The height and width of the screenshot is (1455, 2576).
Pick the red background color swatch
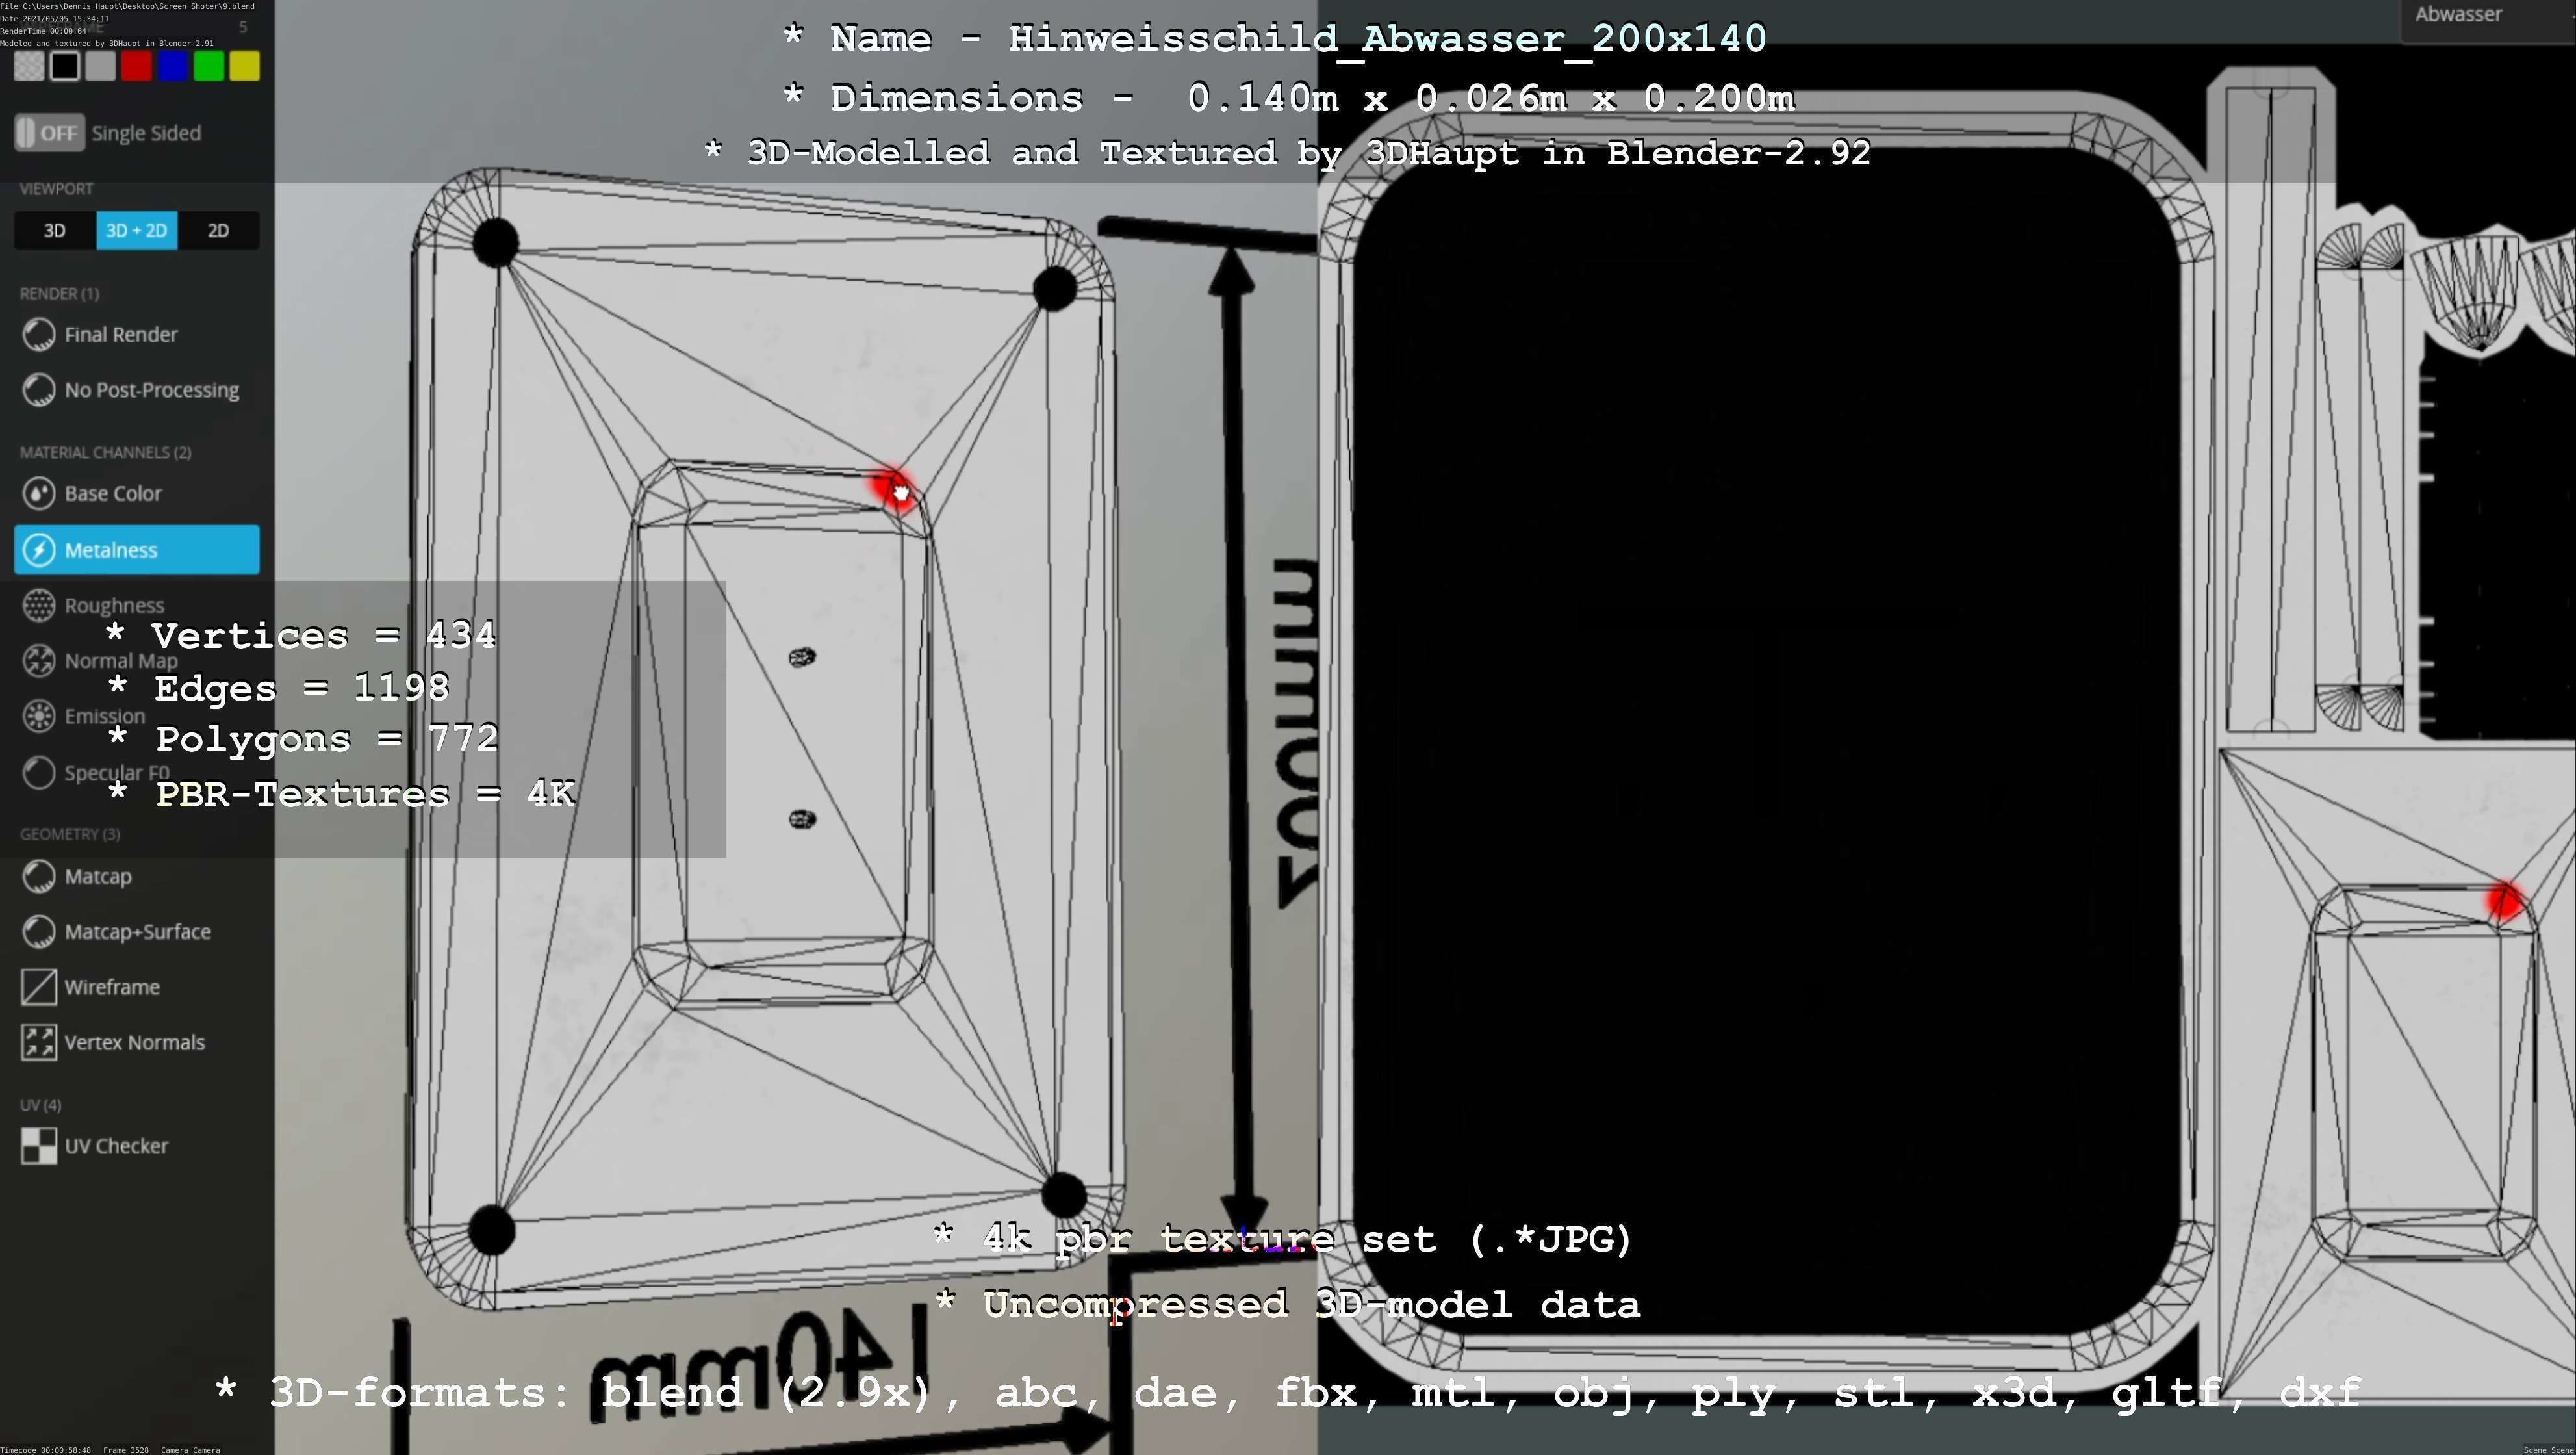click(137, 67)
